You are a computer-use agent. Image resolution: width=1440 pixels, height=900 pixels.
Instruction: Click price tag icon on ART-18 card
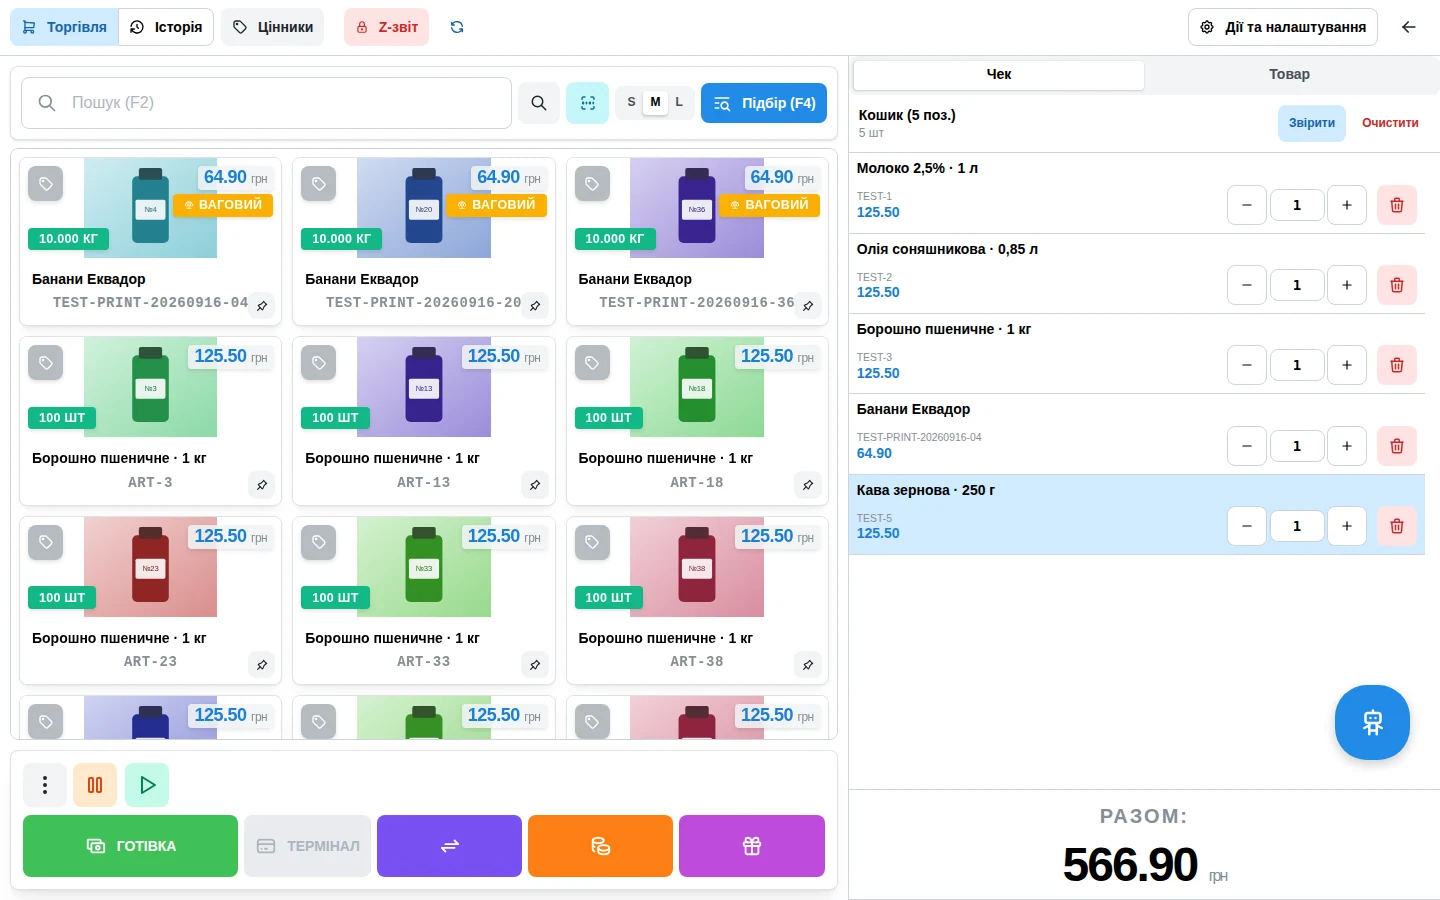592,363
